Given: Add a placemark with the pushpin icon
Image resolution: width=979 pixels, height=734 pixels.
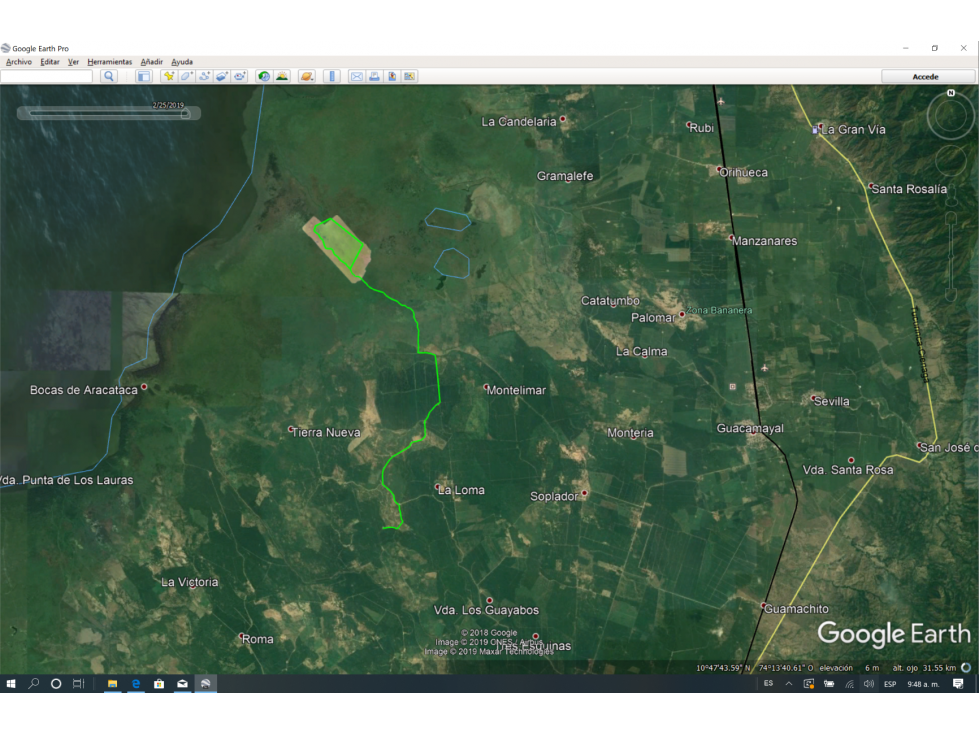Looking at the screenshot, I should click(x=169, y=76).
